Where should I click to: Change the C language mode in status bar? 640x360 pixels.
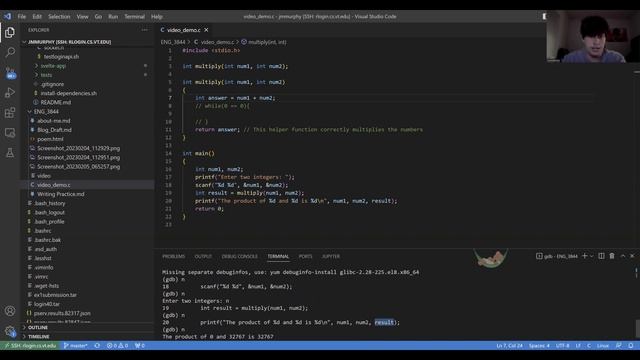coord(589,346)
